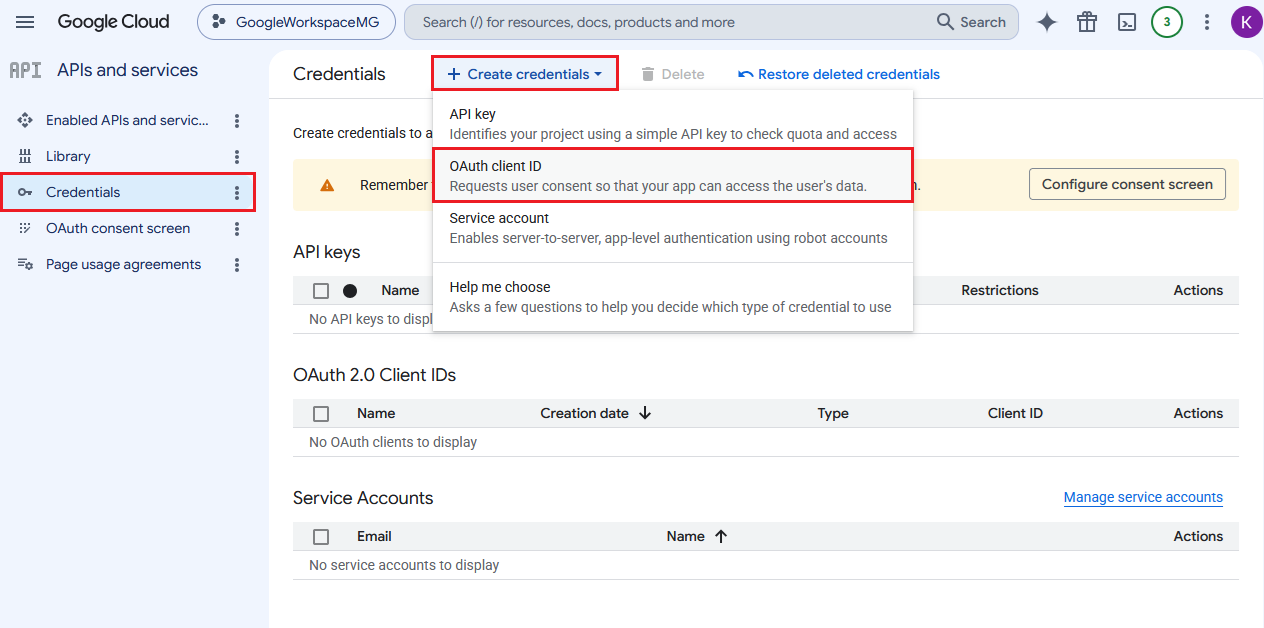This screenshot has height=628, width=1264.
Task: Click APIs and services heading
Action: 127,70
